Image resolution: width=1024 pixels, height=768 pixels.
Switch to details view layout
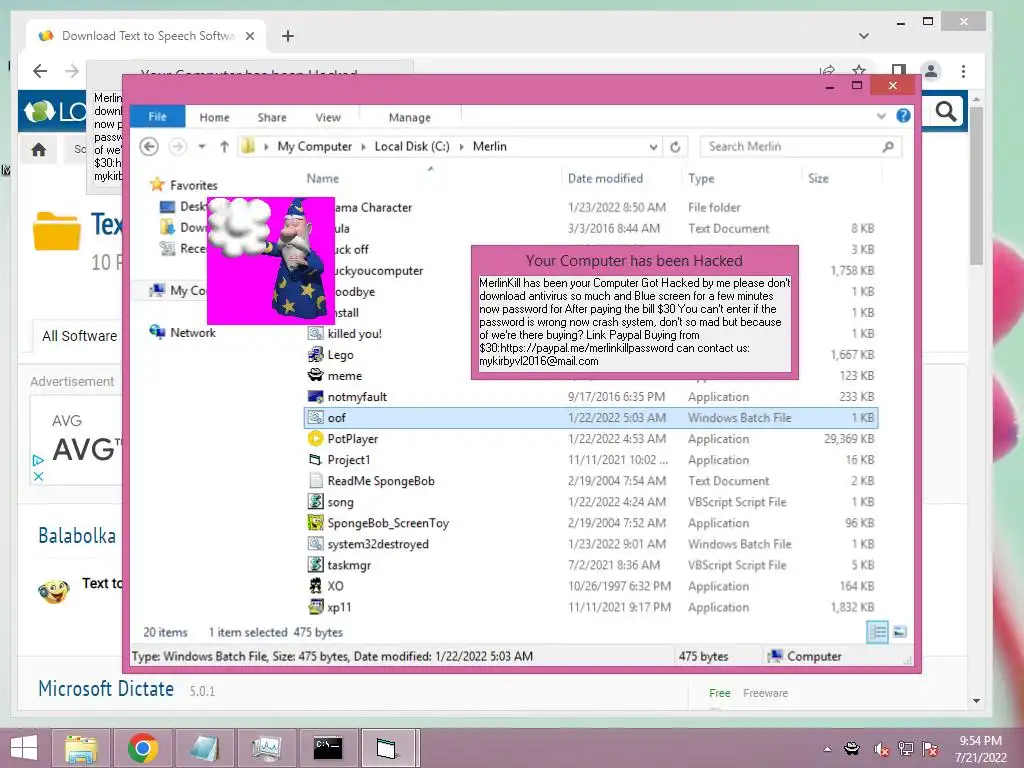point(877,632)
